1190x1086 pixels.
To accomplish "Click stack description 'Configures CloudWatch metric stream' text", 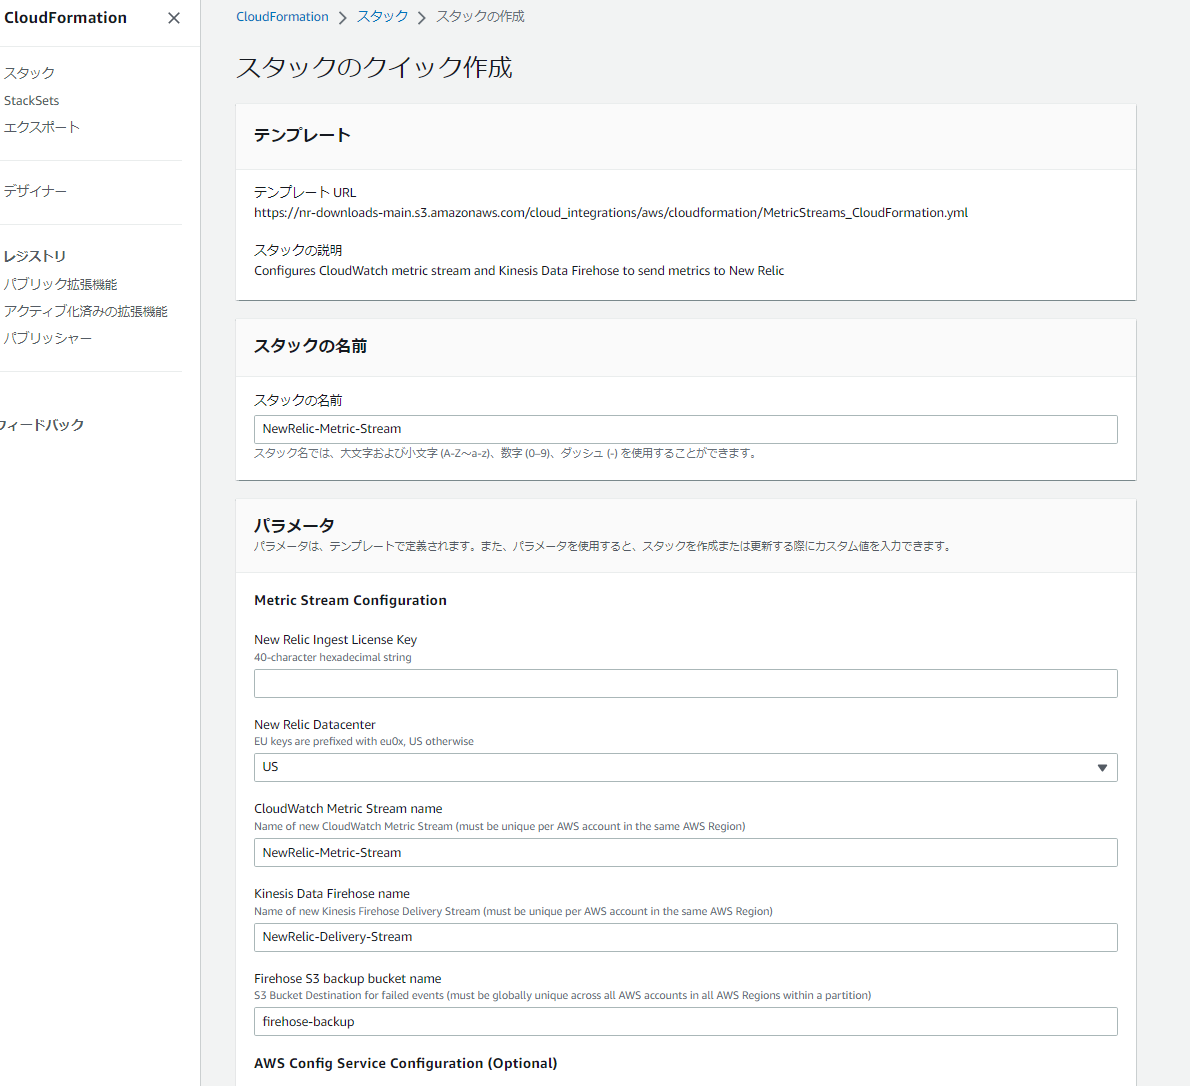I will pyautogui.click(x=519, y=271).
